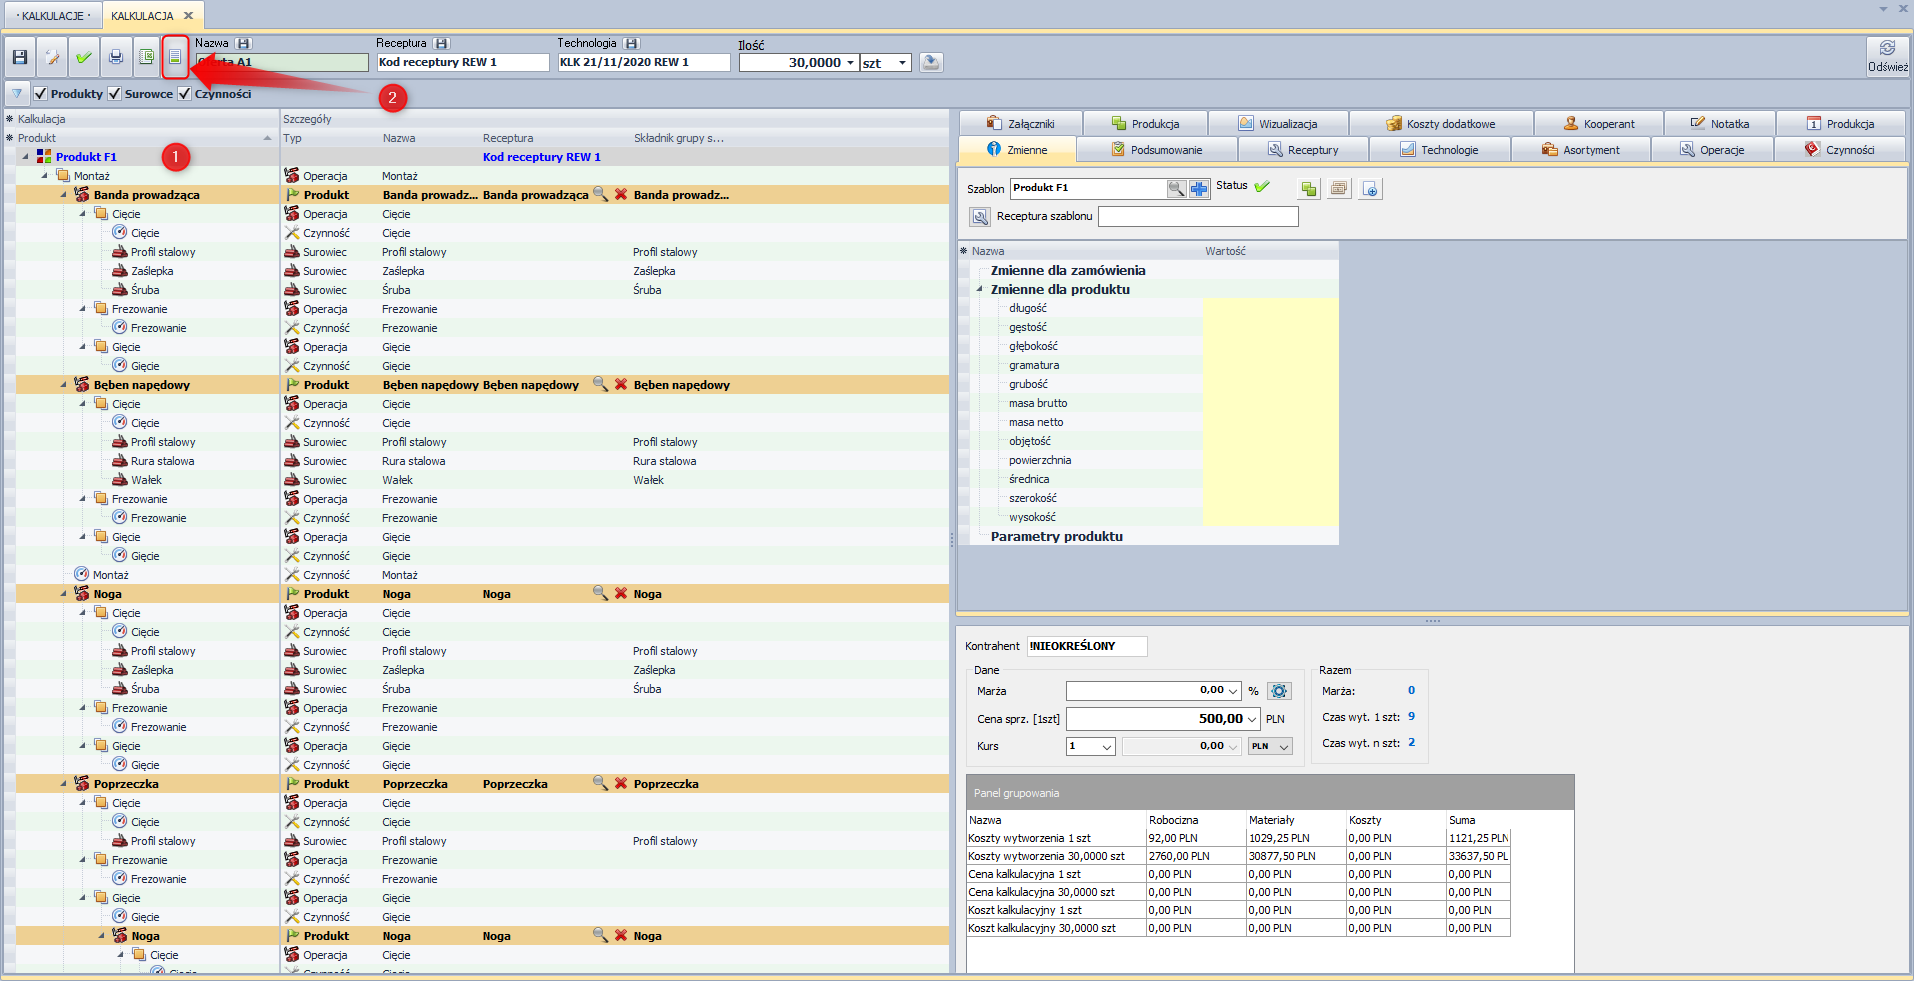Screen dimensions: 1914x981
Task: Open the Koszty dodatkowe tab
Action: pyautogui.click(x=1441, y=124)
